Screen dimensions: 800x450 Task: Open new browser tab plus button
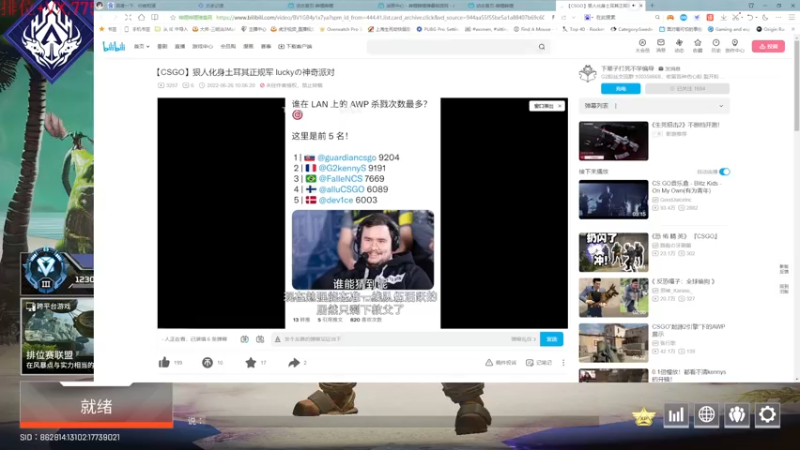pyautogui.click(x=652, y=6)
